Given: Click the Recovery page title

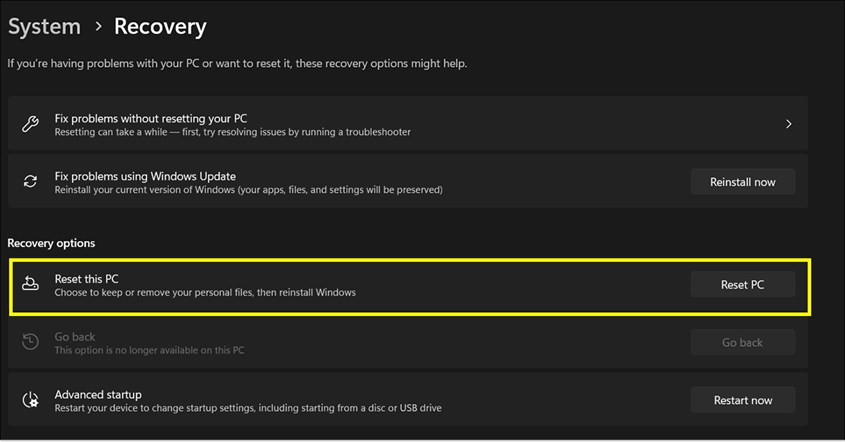Looking at the screenshot, I should pyautogui.click(x=160, y=27).
